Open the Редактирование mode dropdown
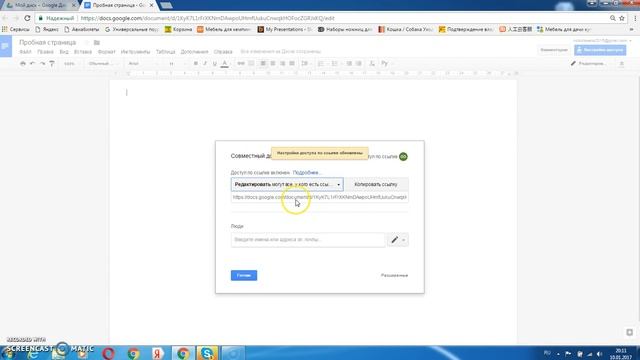 point(590,64)
